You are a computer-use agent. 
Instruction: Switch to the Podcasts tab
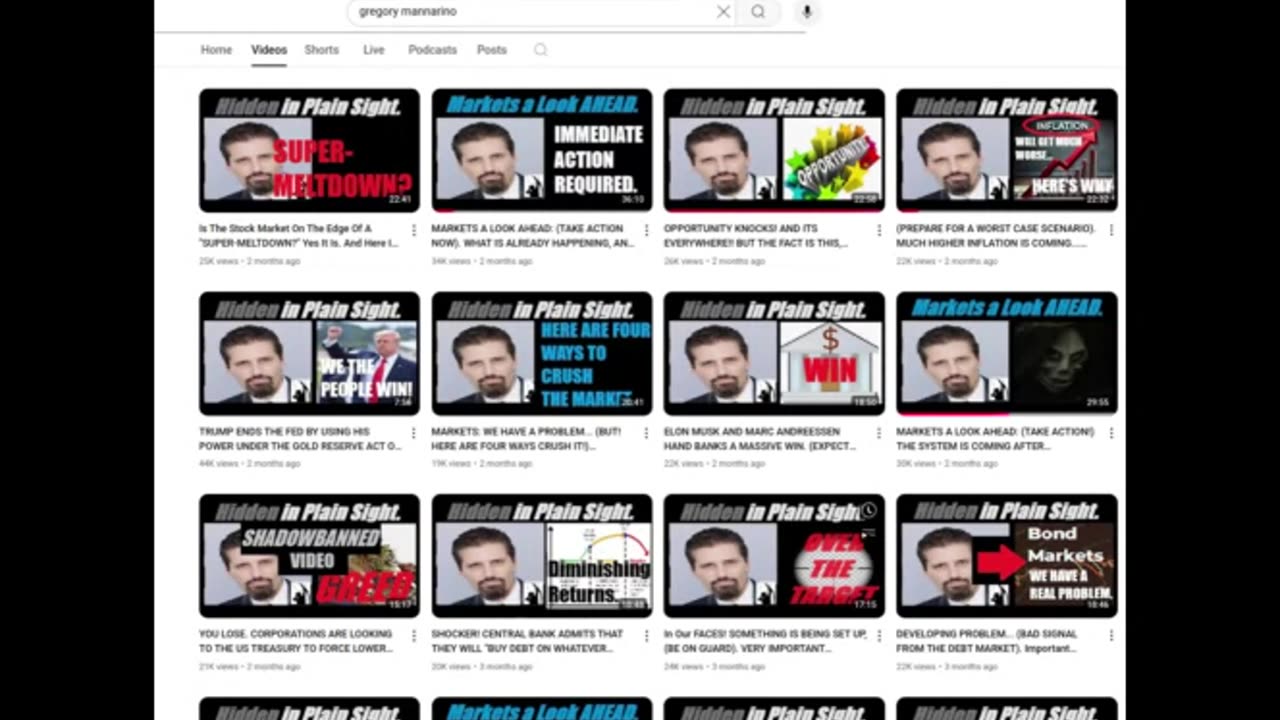point(432,50)
